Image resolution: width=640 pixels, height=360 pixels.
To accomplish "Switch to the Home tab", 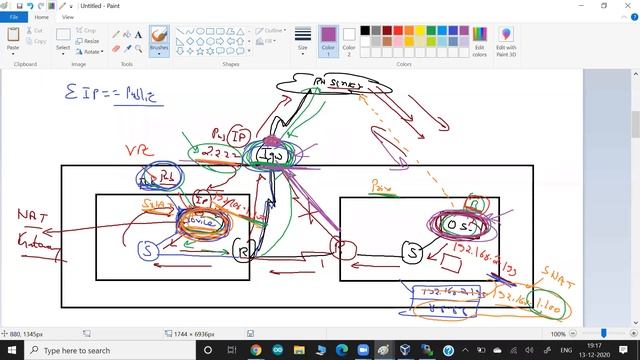I will point(41,17).
